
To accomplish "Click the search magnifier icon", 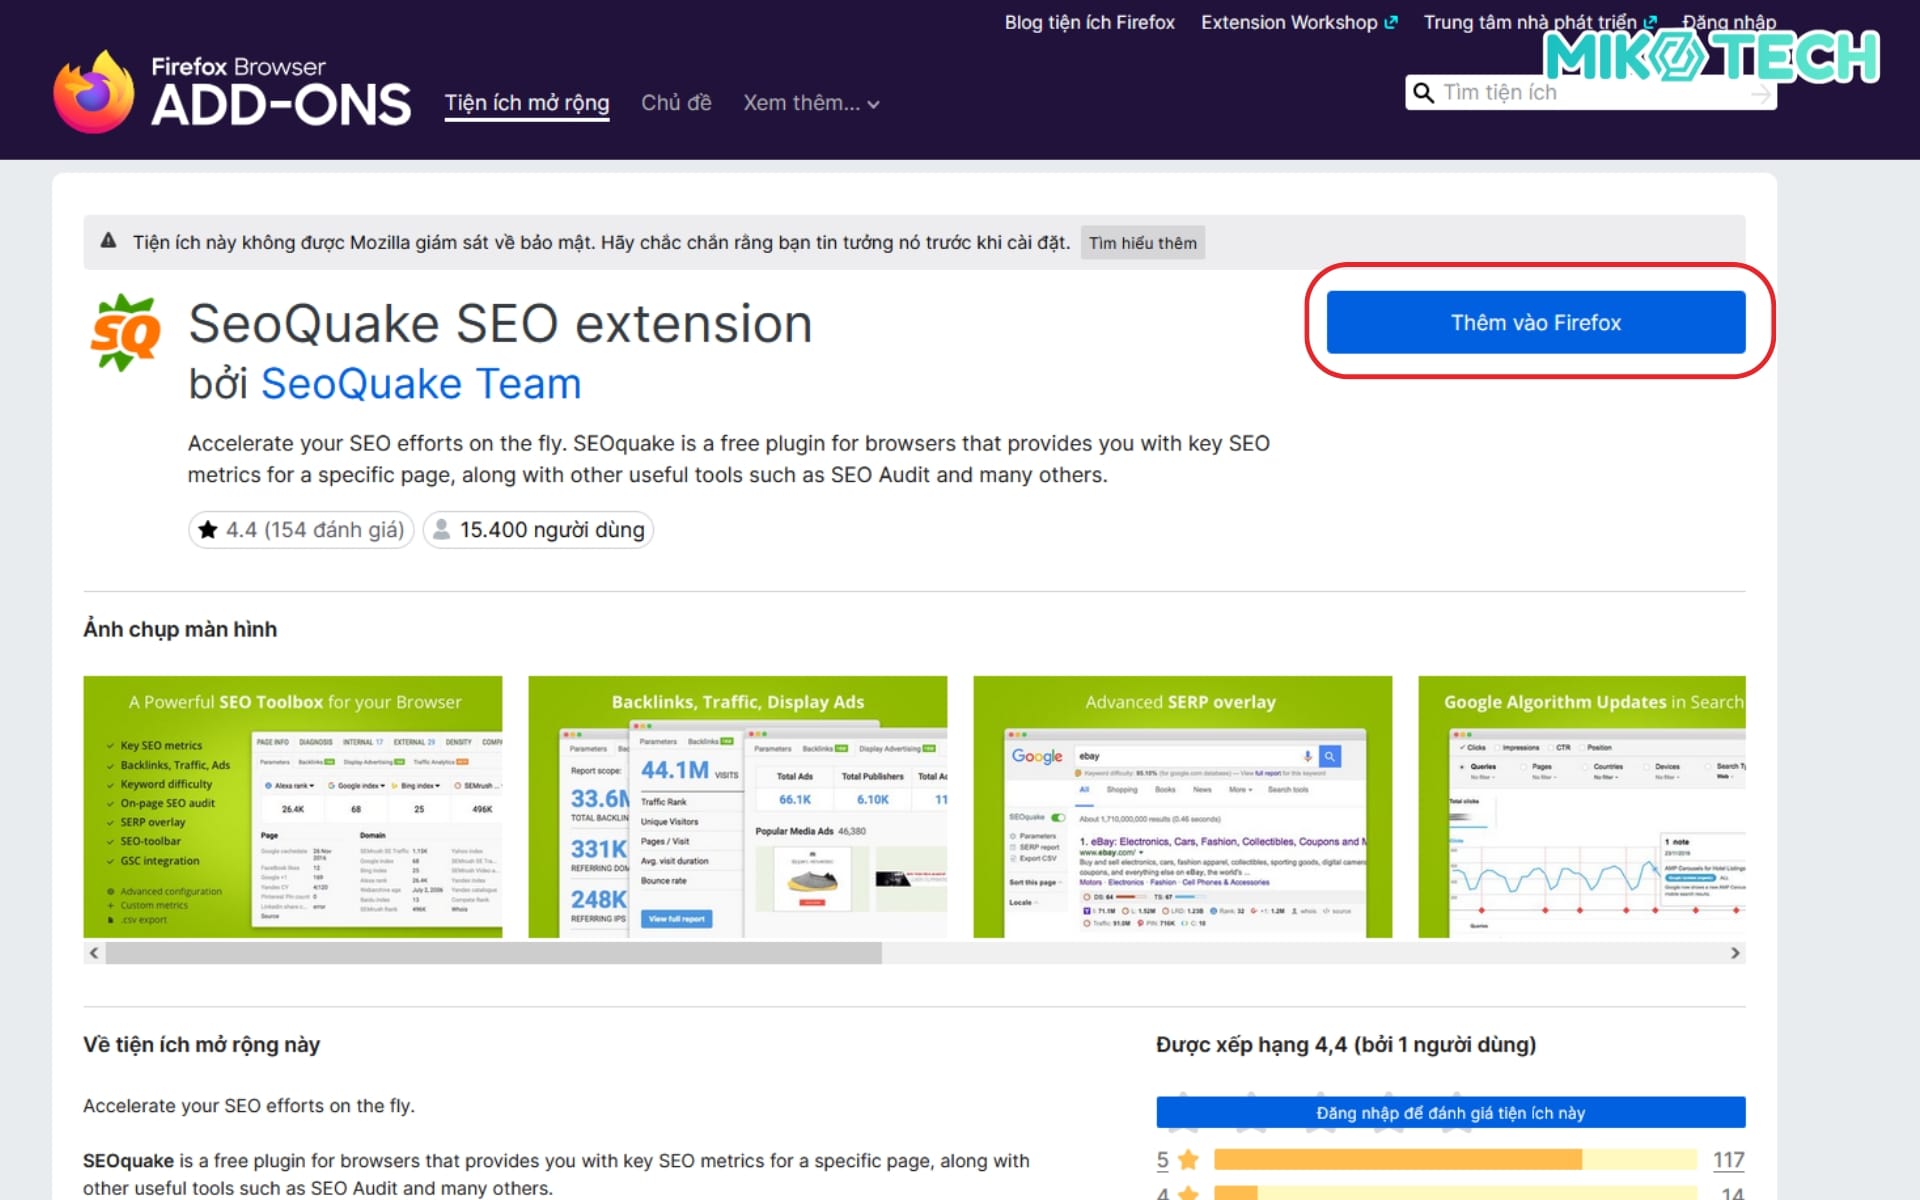I will pyautogui.click(x=1424, y=92).
